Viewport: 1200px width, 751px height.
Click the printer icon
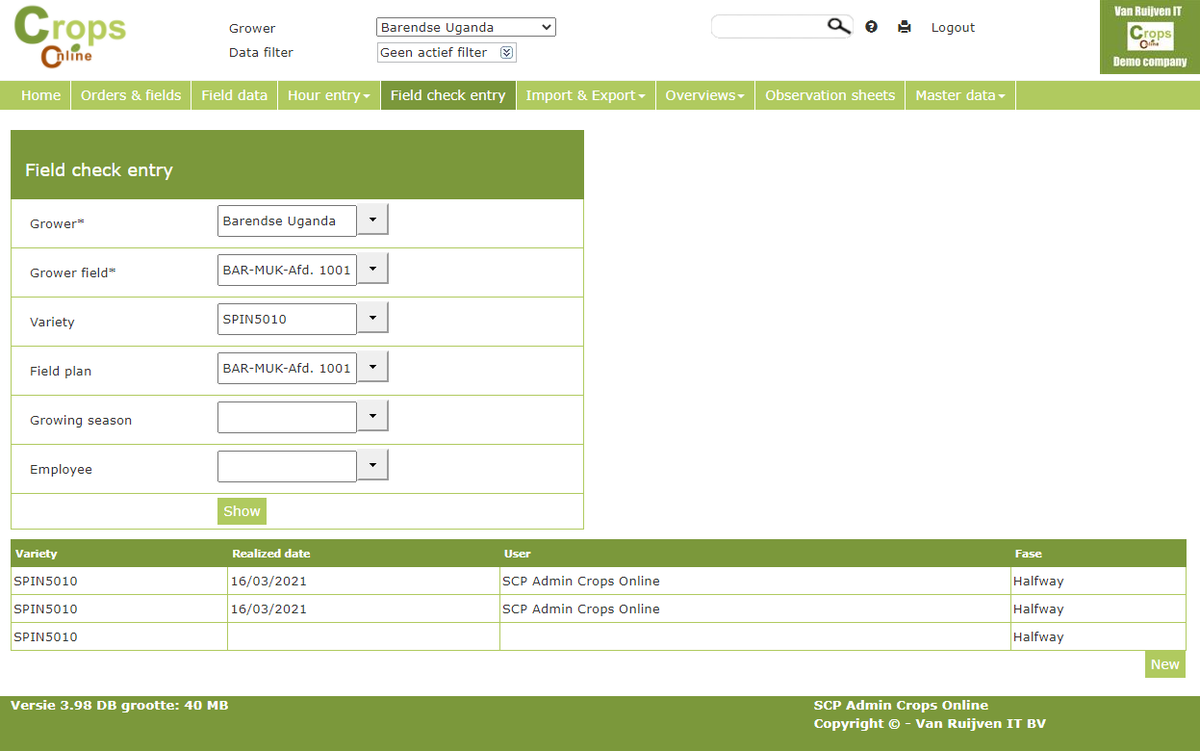(x=905, y=27)
